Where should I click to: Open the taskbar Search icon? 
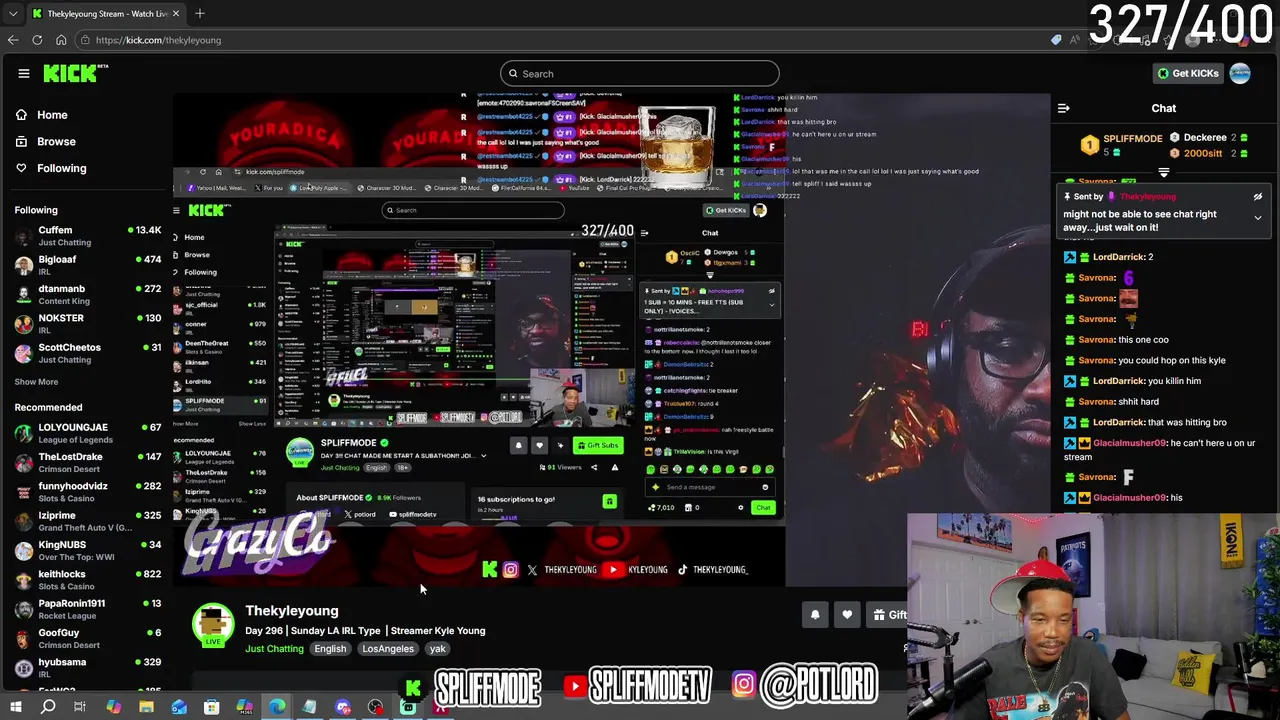[x=48, y=707]
